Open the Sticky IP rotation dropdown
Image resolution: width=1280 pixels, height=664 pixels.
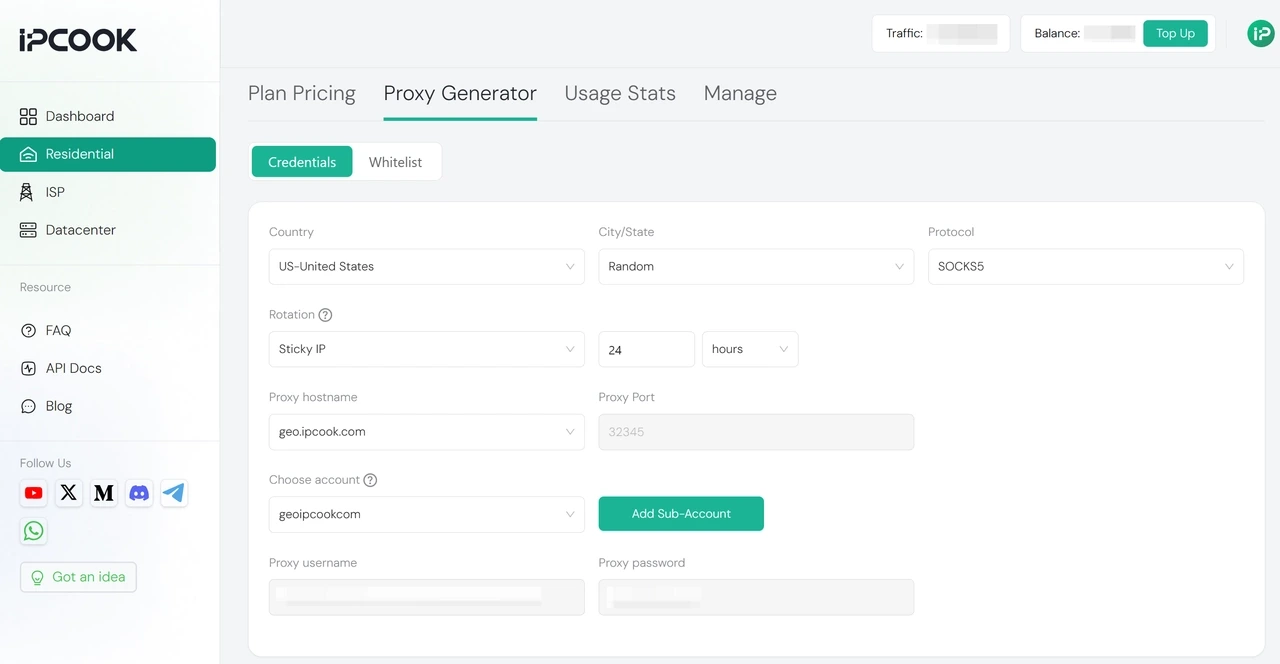pyautogui.click(x=427, y=349)
